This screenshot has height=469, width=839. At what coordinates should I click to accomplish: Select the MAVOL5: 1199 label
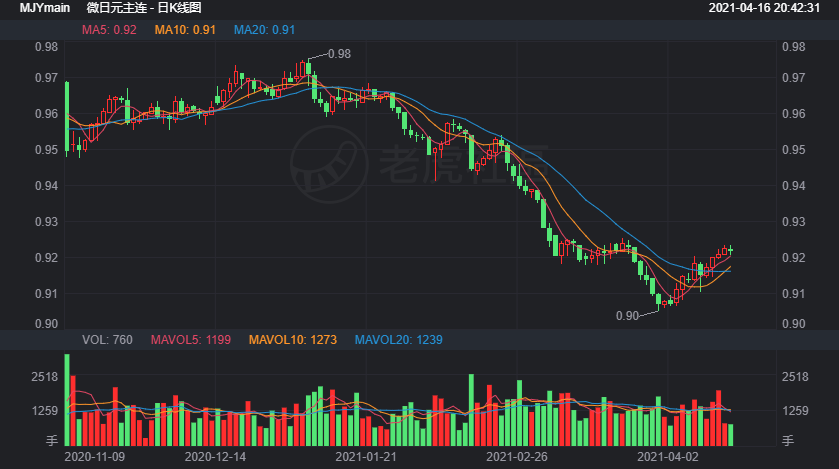(x=190, y=340)
